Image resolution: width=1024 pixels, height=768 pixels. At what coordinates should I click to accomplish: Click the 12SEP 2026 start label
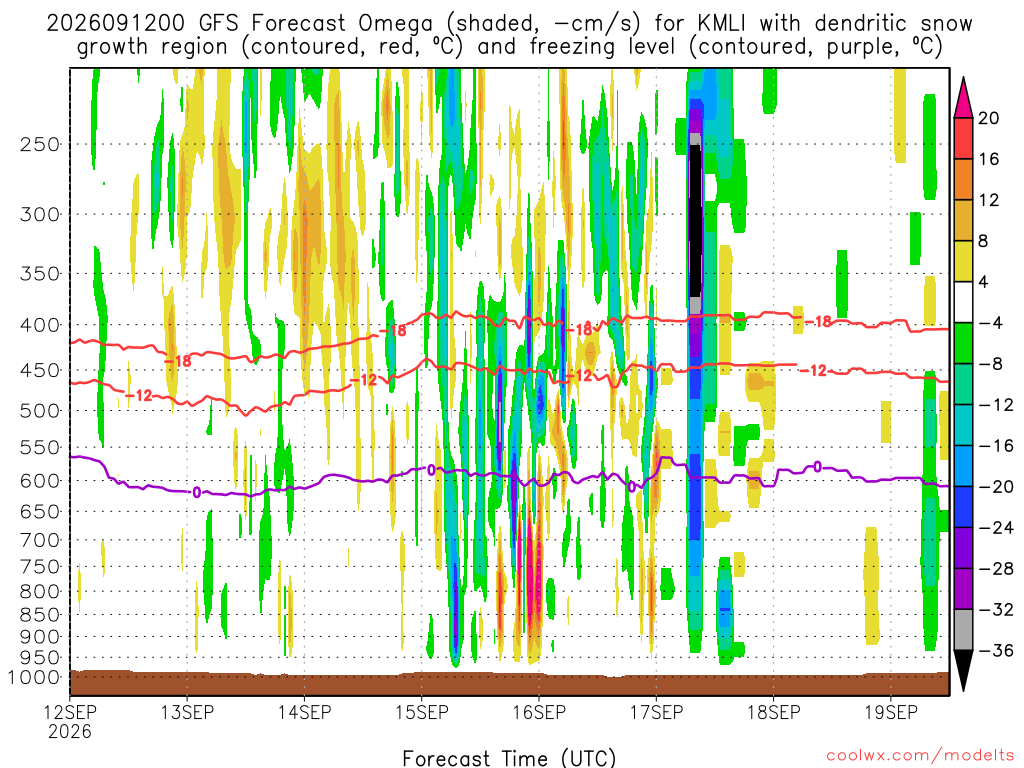pyautogui.click(x=70, y=722)
